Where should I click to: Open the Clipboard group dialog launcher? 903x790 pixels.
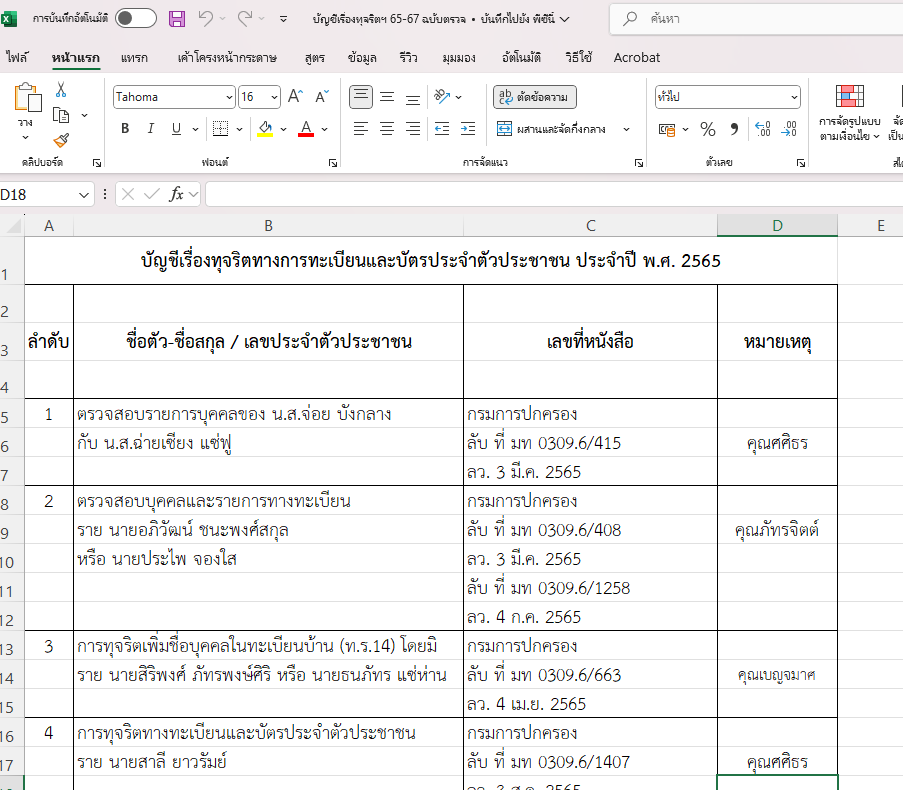tap(97, 163)
